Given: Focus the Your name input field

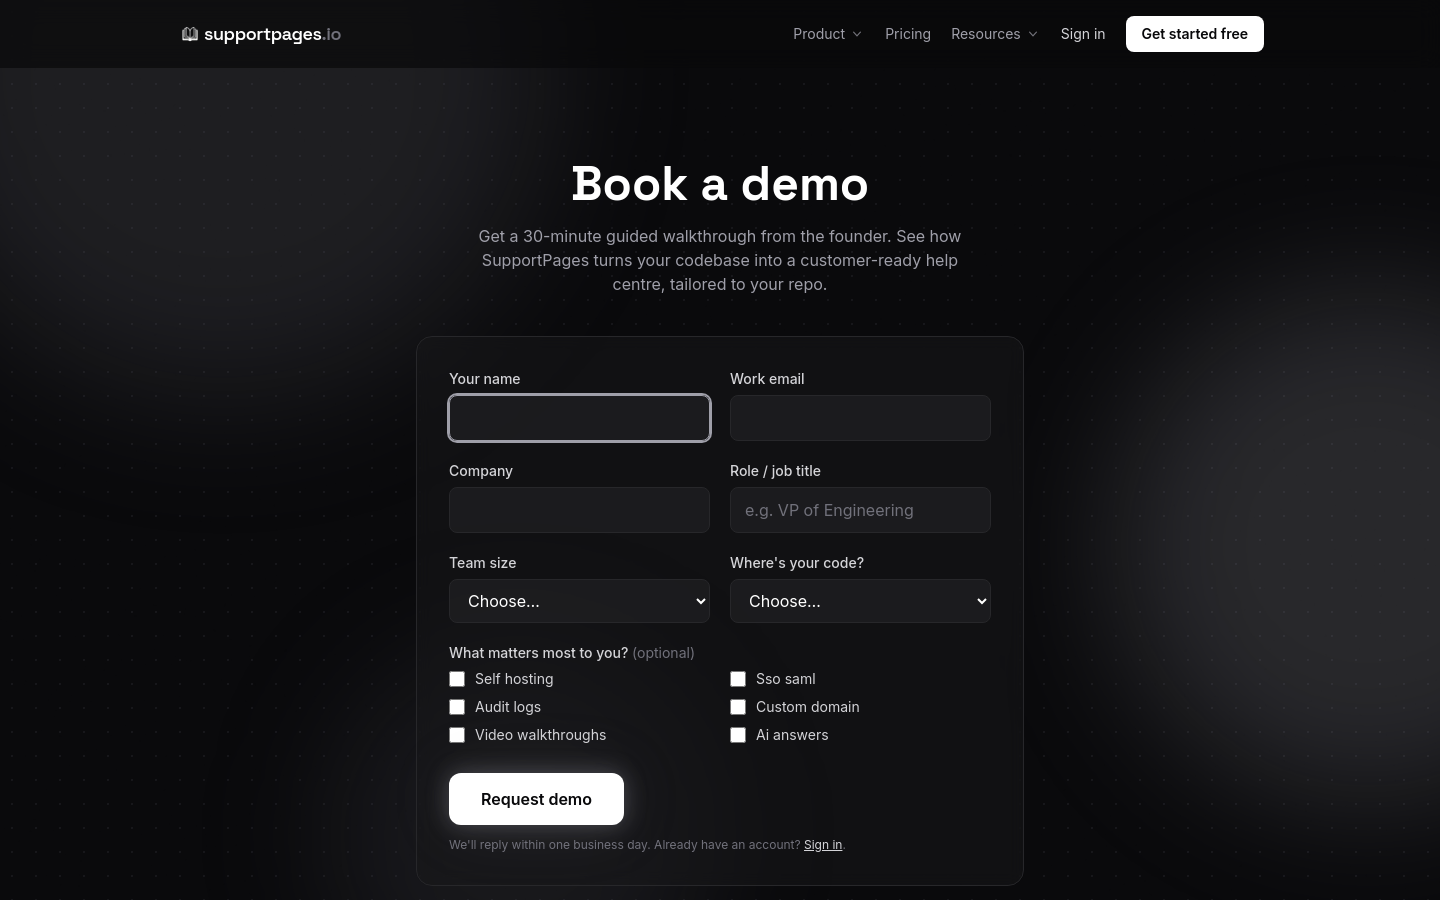Looking at the screenshot, I should tap(580, 418).
